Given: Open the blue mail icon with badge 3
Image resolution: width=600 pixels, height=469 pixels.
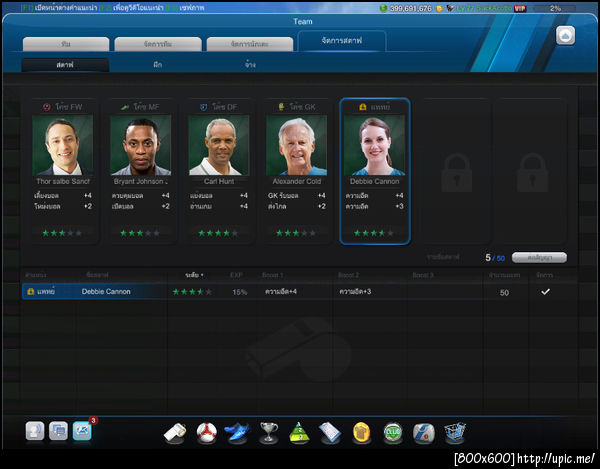Looking at the screenshot, I should pyautogui.click(x=82, y=431).
